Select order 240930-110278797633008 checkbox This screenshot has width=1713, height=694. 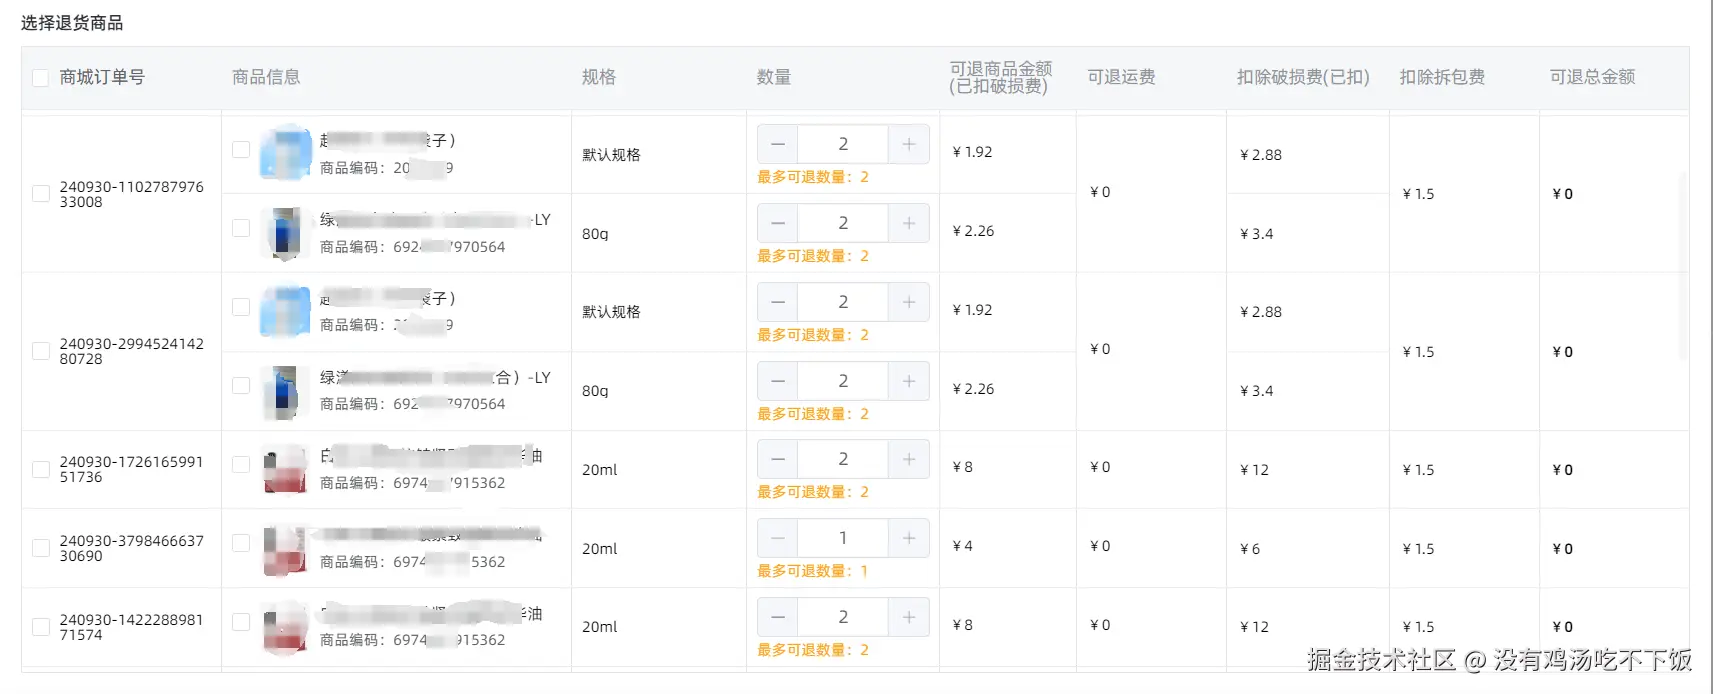tap(41, 194)
